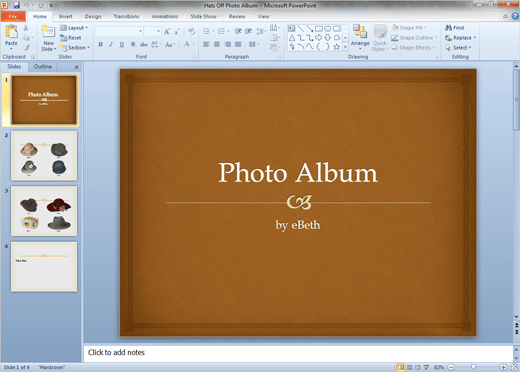Toggle Strikethrough formatting
520x372 pixels.
[144, 44]
